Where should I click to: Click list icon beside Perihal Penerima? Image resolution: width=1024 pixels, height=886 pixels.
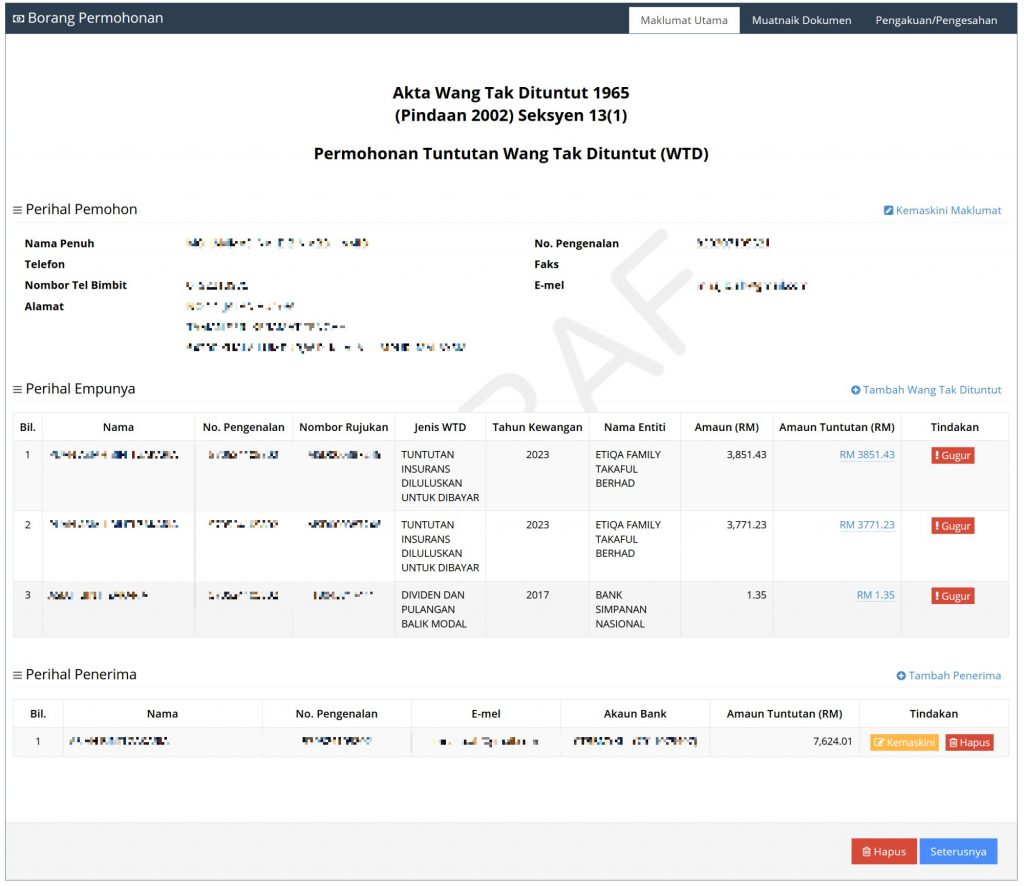click(x=18, y=675)
